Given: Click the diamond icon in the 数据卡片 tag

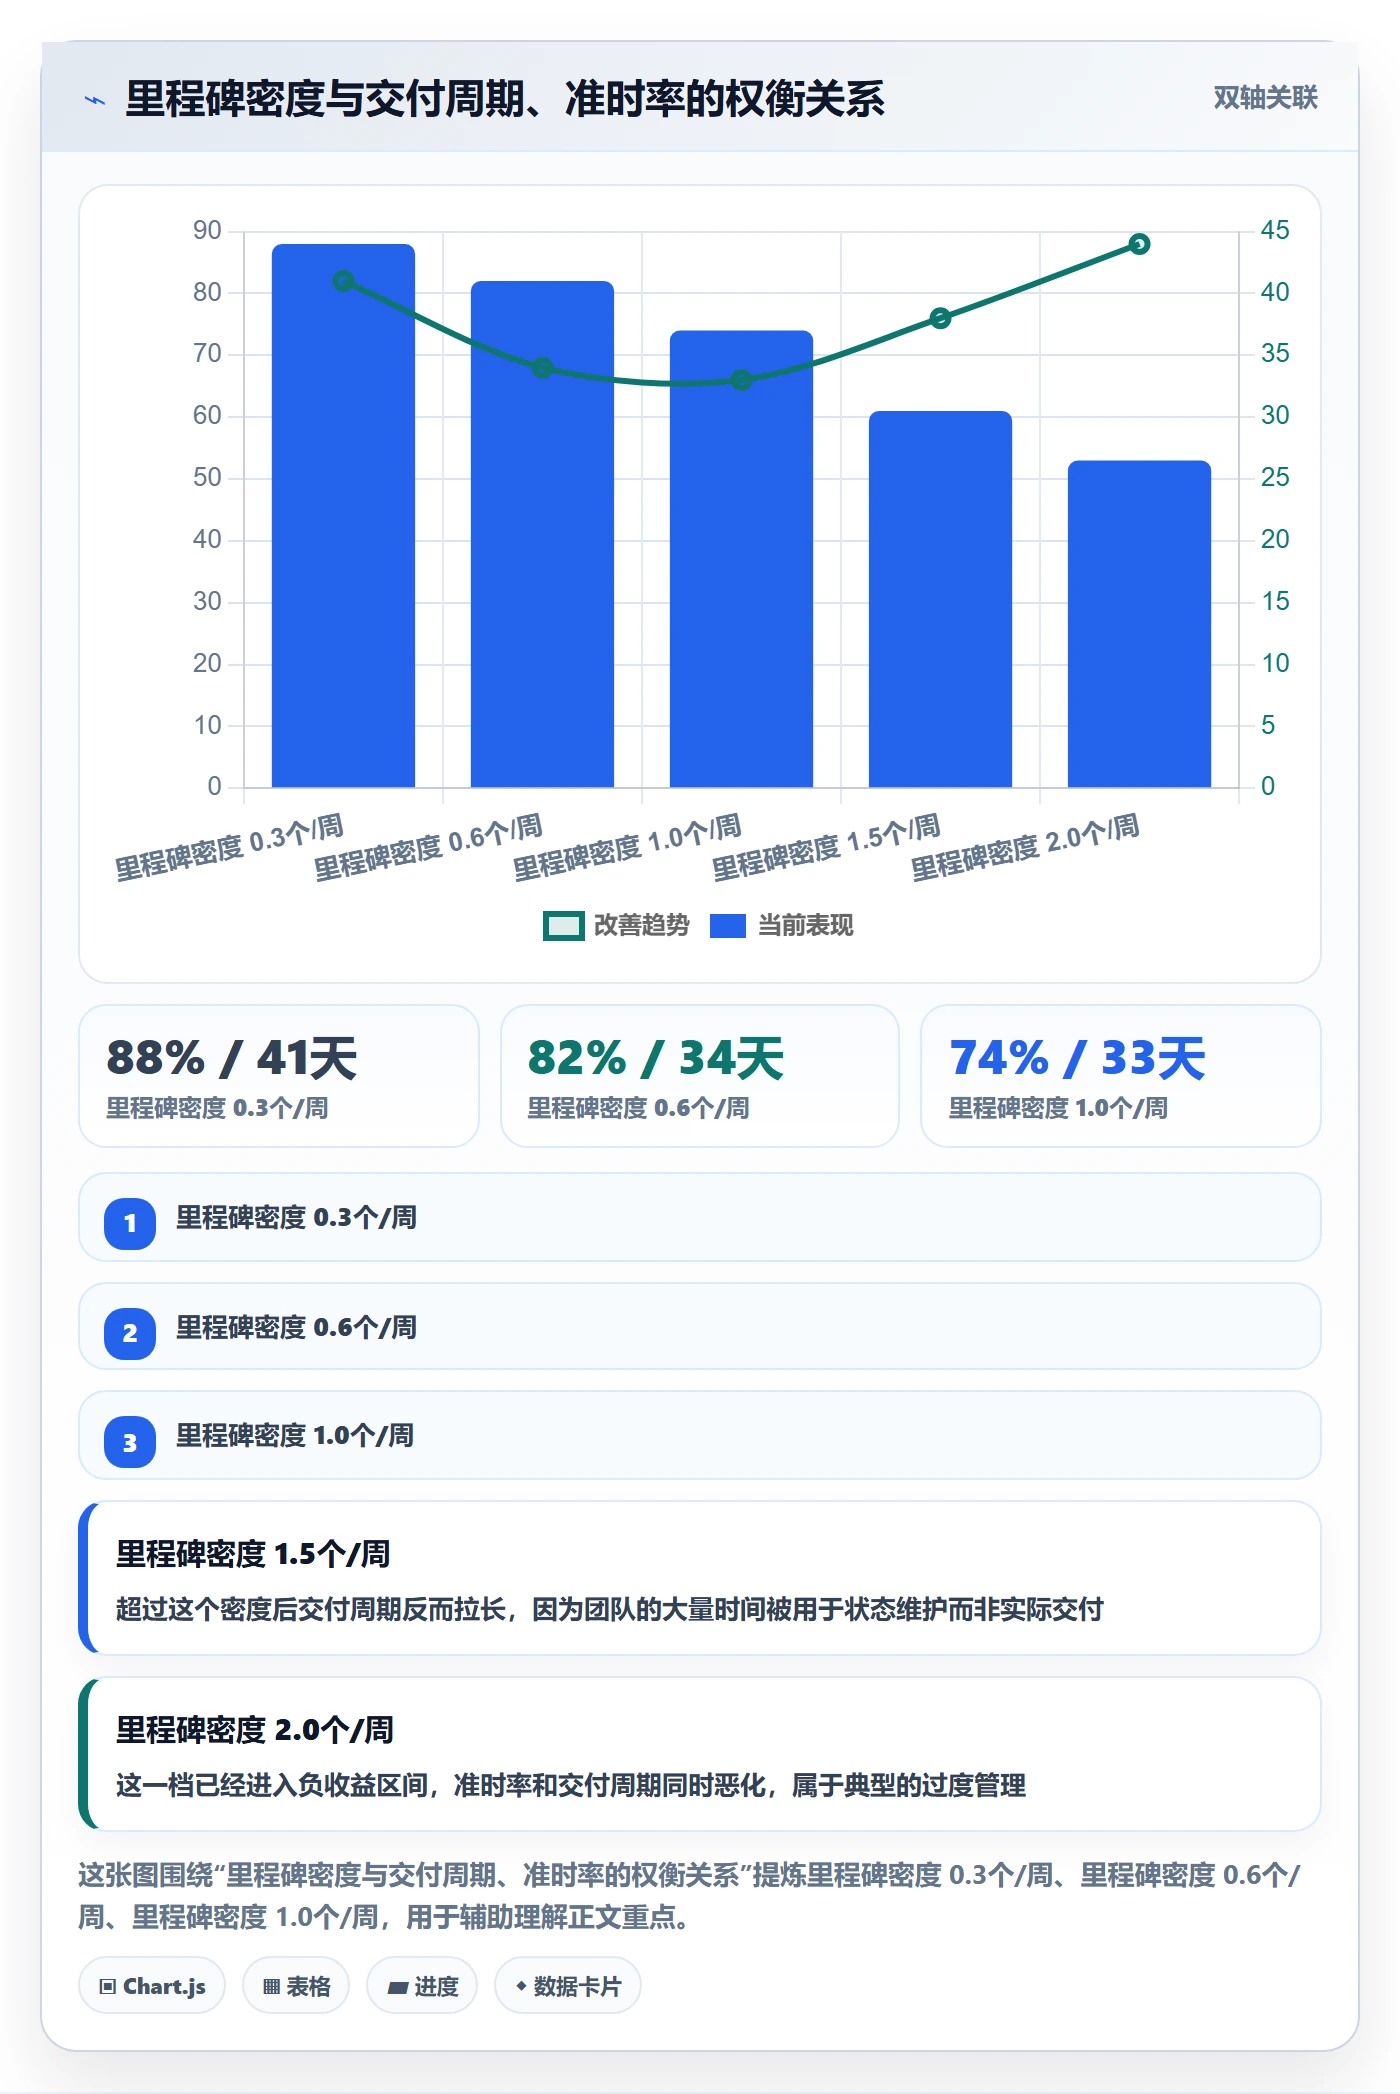Looking at the screenshot, I should 521,1986.
